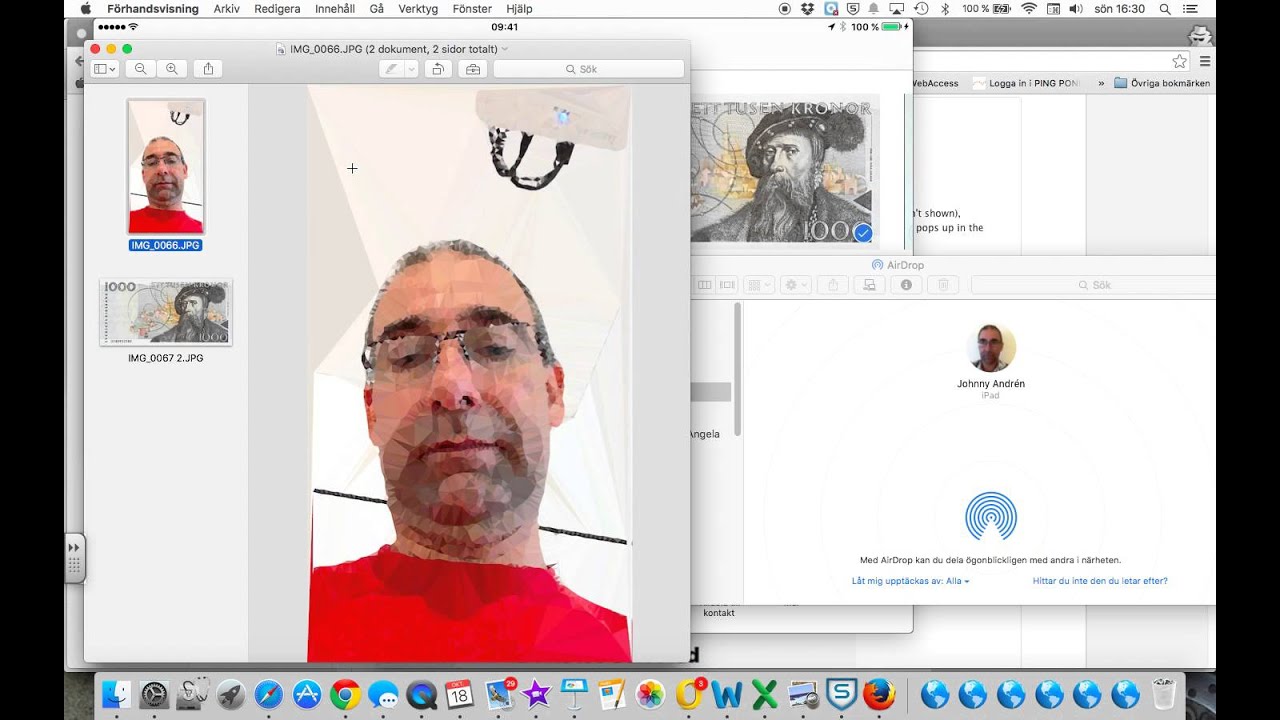Open the Gå menu
Image resolution: width=1280 pixels, height=720 pixels.
click(x=376, y=9)
